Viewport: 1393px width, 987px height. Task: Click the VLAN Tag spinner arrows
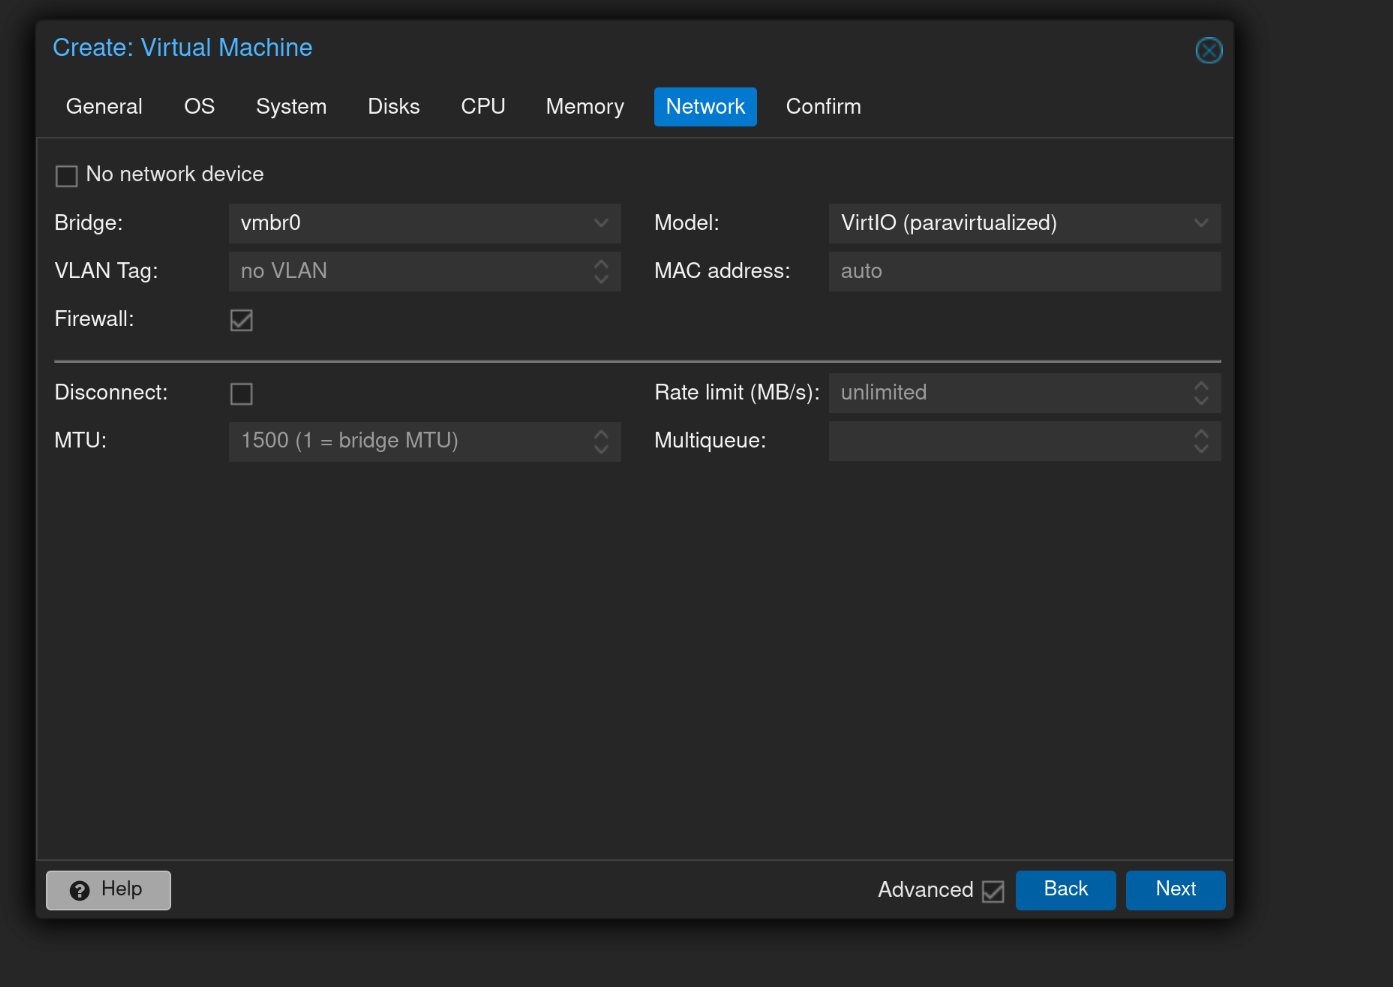601,271
